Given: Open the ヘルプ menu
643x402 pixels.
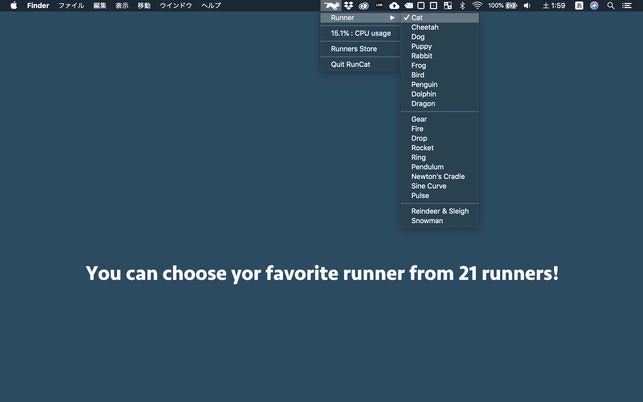Looking at the screenshot, I should [x=211, y=6].
